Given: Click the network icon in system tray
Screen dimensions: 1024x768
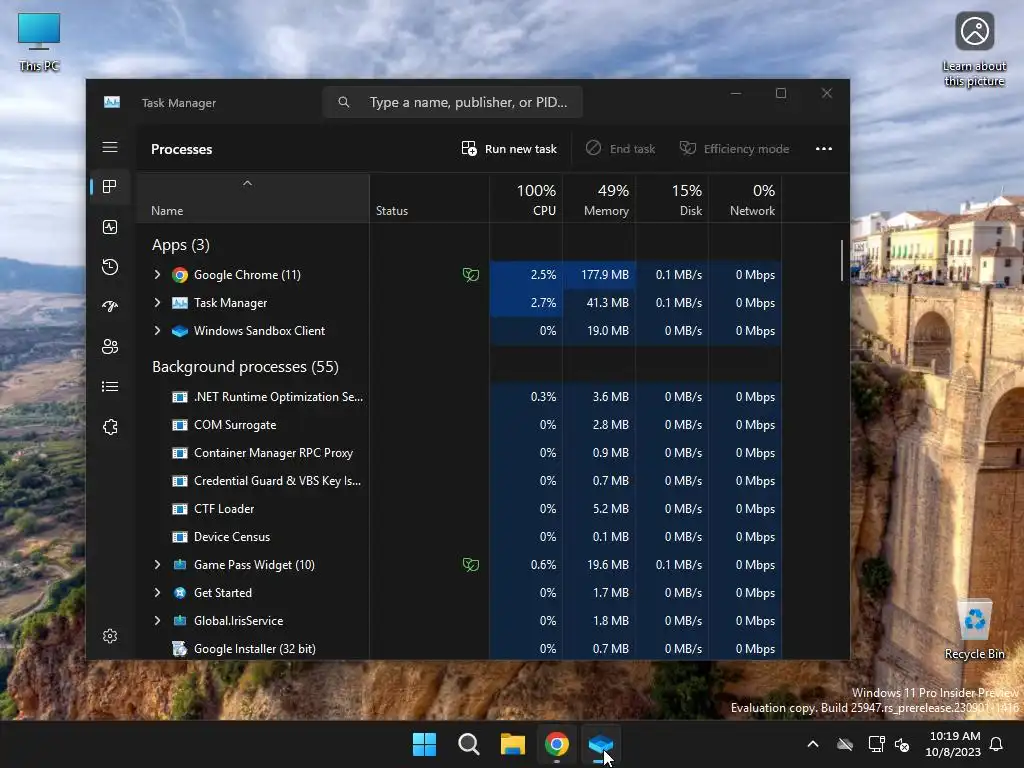Looking at the screenshot, I should 876,744.
